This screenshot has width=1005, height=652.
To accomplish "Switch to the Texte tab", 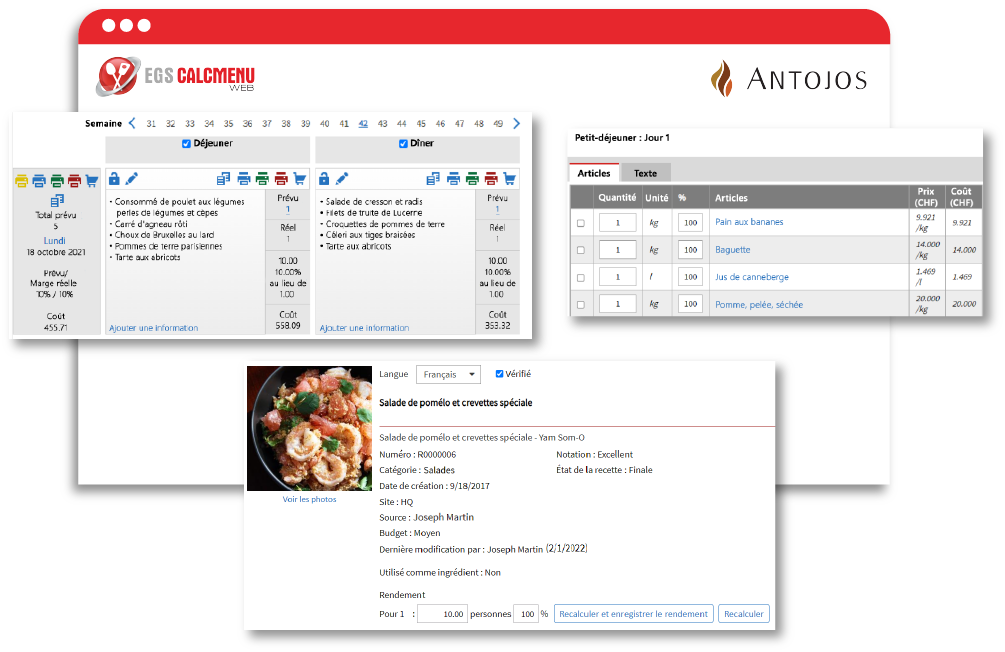I will 645,173.
